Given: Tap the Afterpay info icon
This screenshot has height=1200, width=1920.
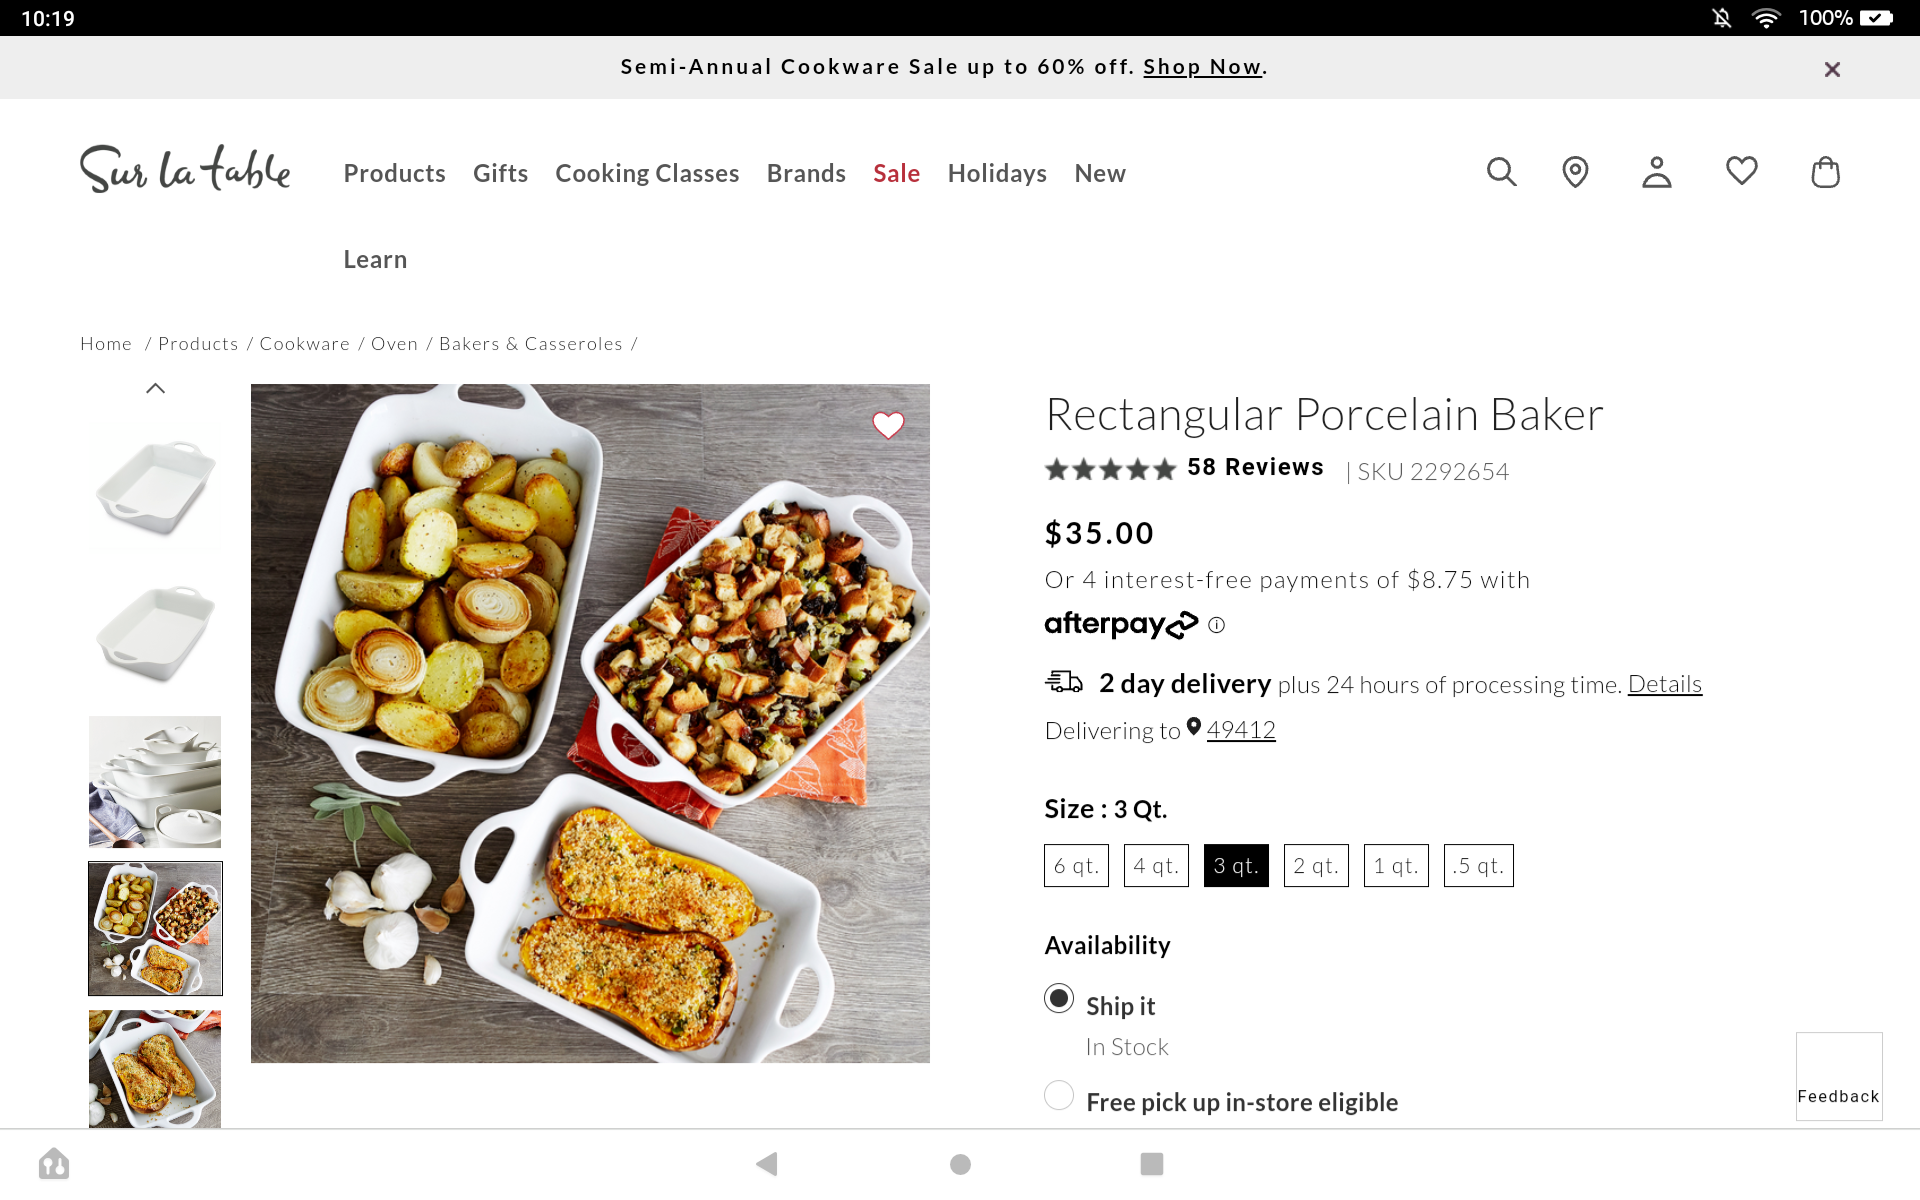Looking at the screenshot, I should point(1216,625).
